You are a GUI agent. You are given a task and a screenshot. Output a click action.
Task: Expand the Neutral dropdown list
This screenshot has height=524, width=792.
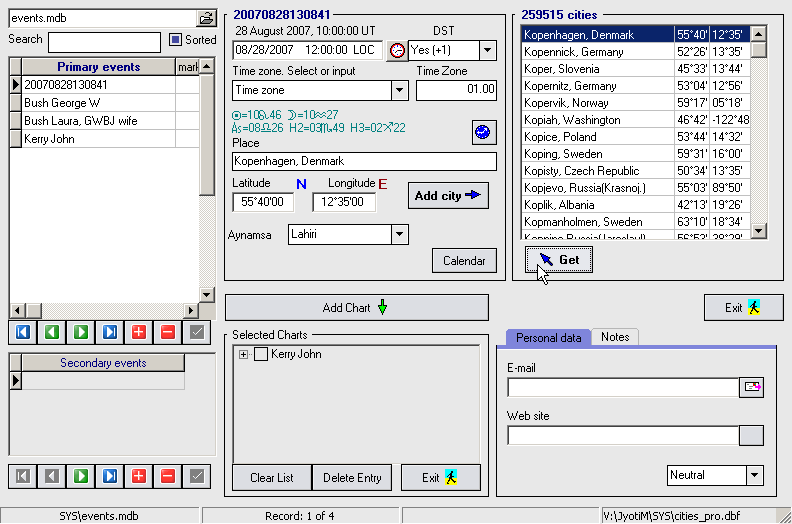click(754, 475)
